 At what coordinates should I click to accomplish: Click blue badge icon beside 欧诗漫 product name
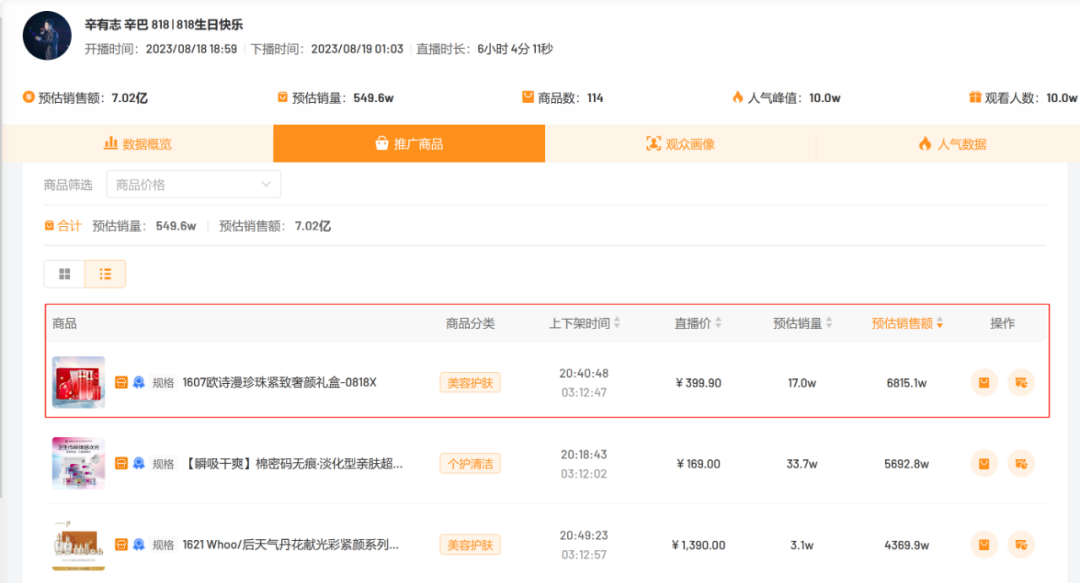coord(139,382)
